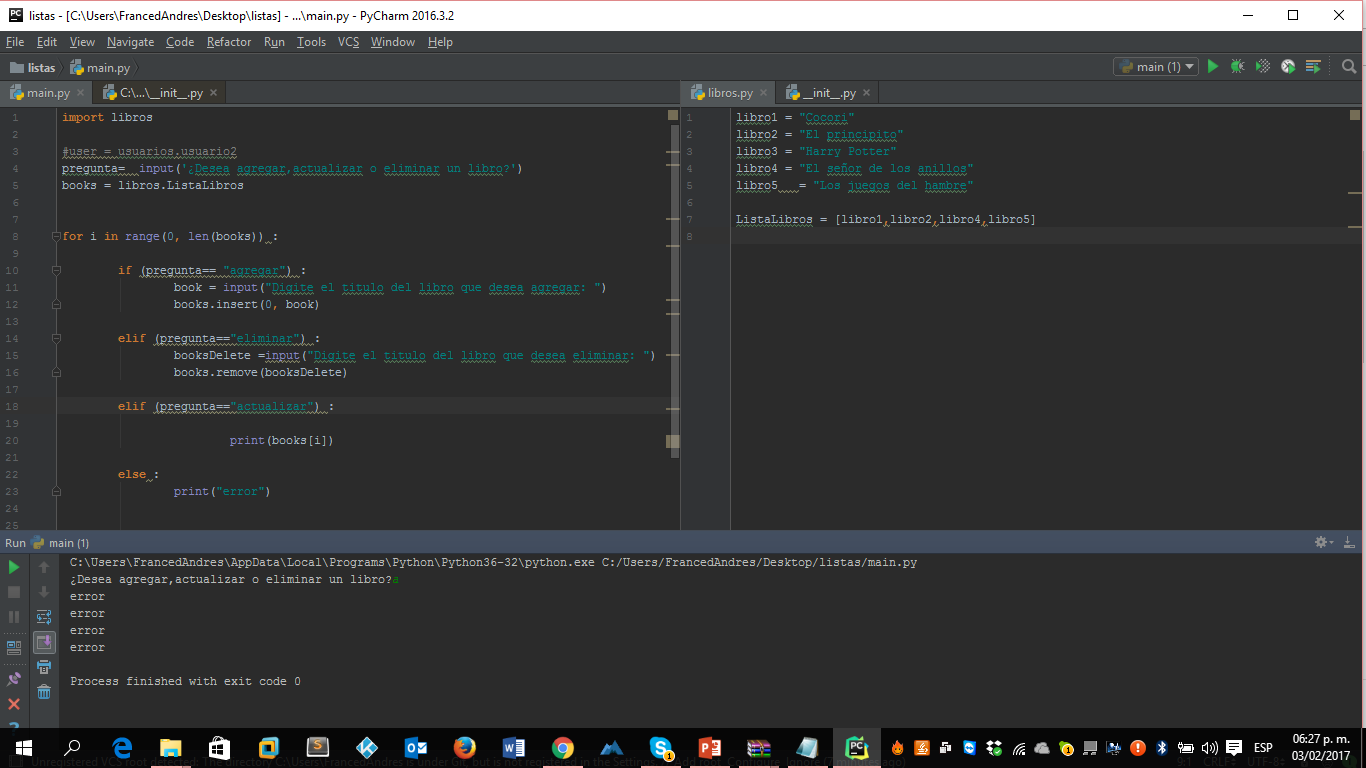Open the taskbar volume control
This screenshot has width=1366, height=768.
pos(1209,748)
